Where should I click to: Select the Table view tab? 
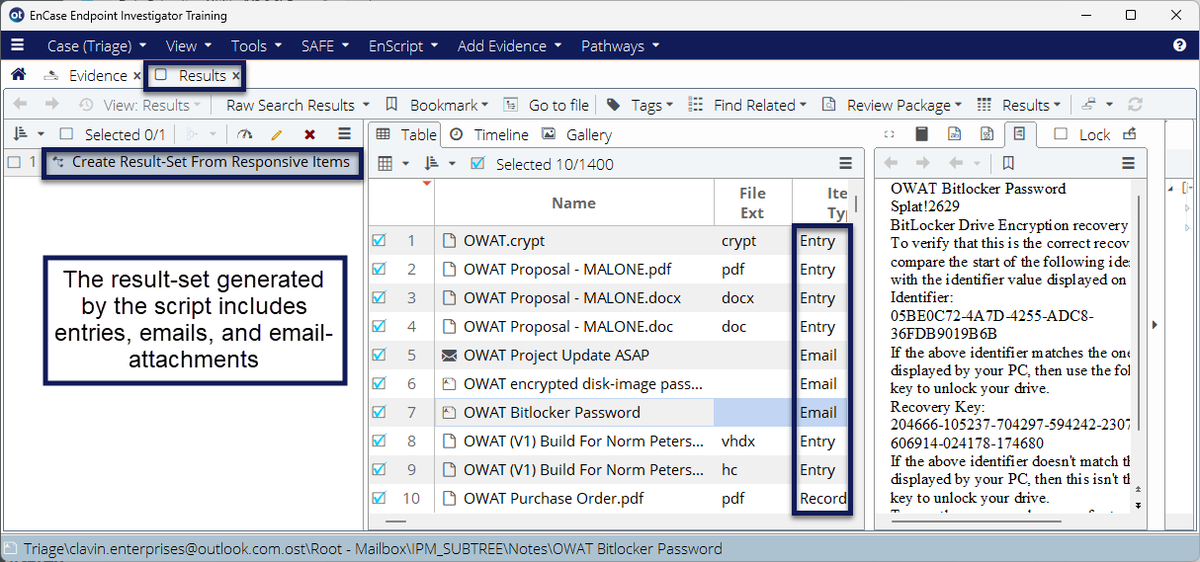(406, 134)
